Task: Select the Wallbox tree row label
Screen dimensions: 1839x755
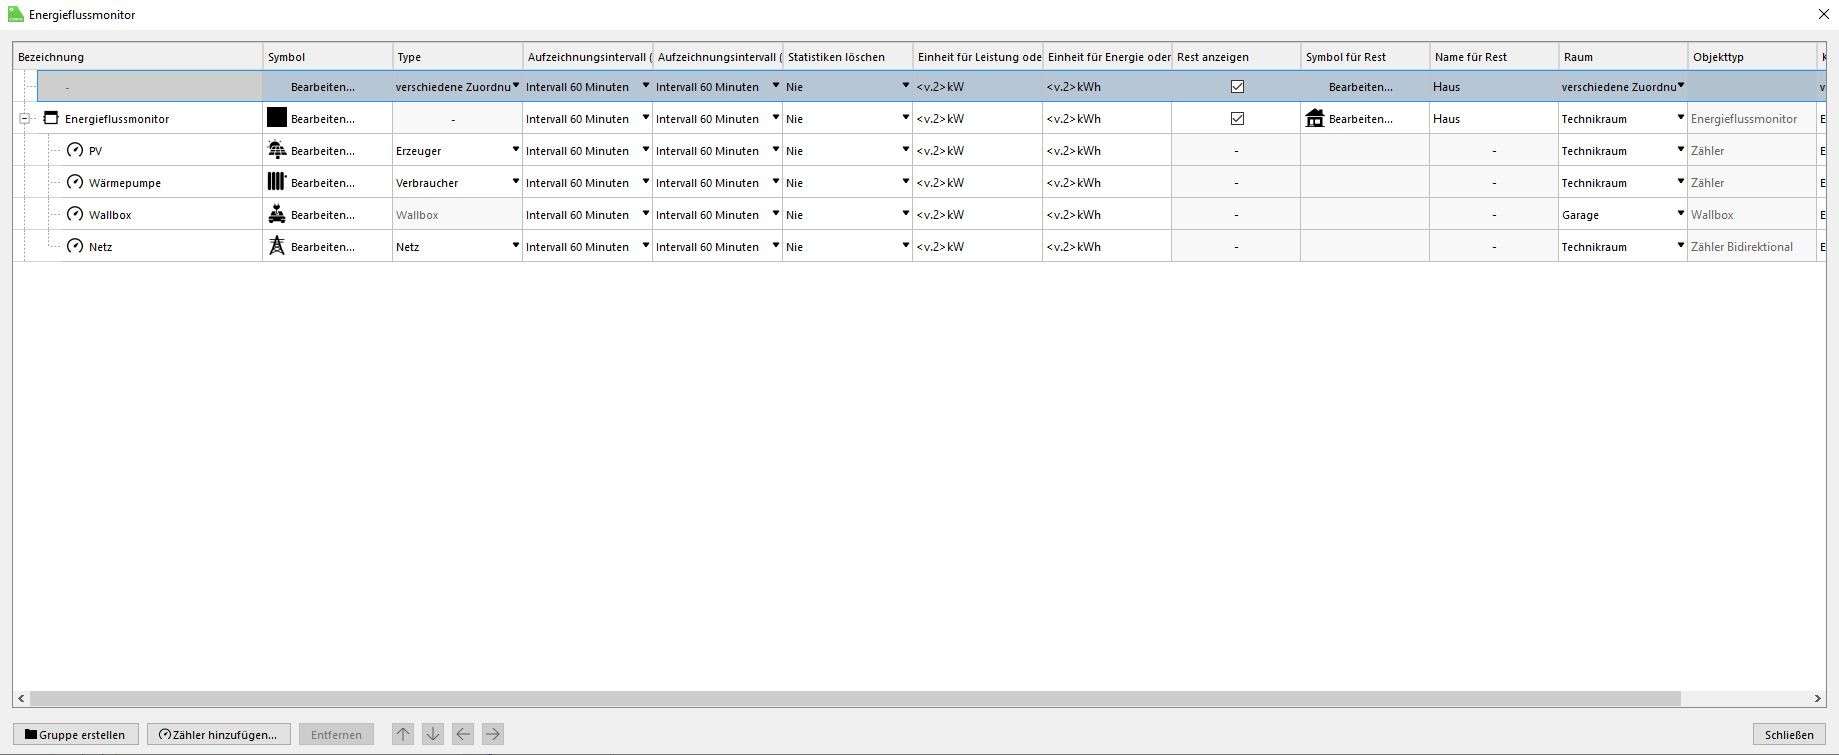Action: (110, 215)
